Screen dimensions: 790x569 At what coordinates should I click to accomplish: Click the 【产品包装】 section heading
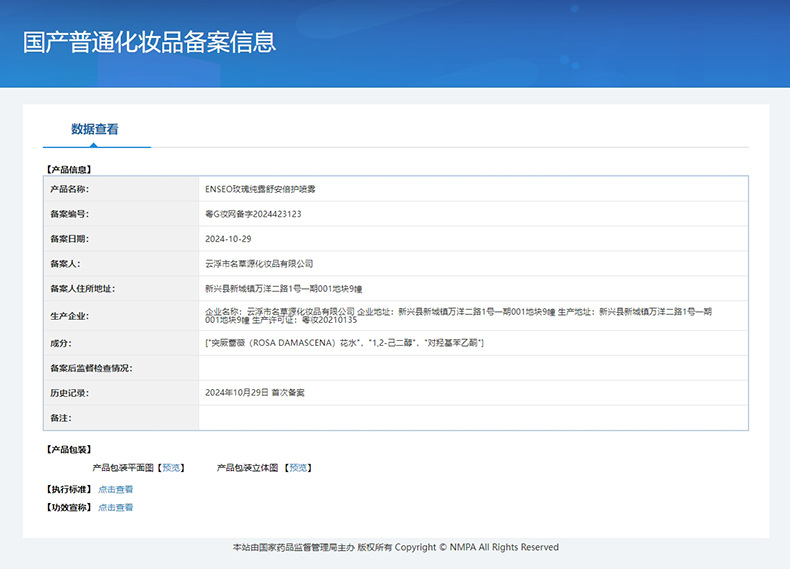69,449
